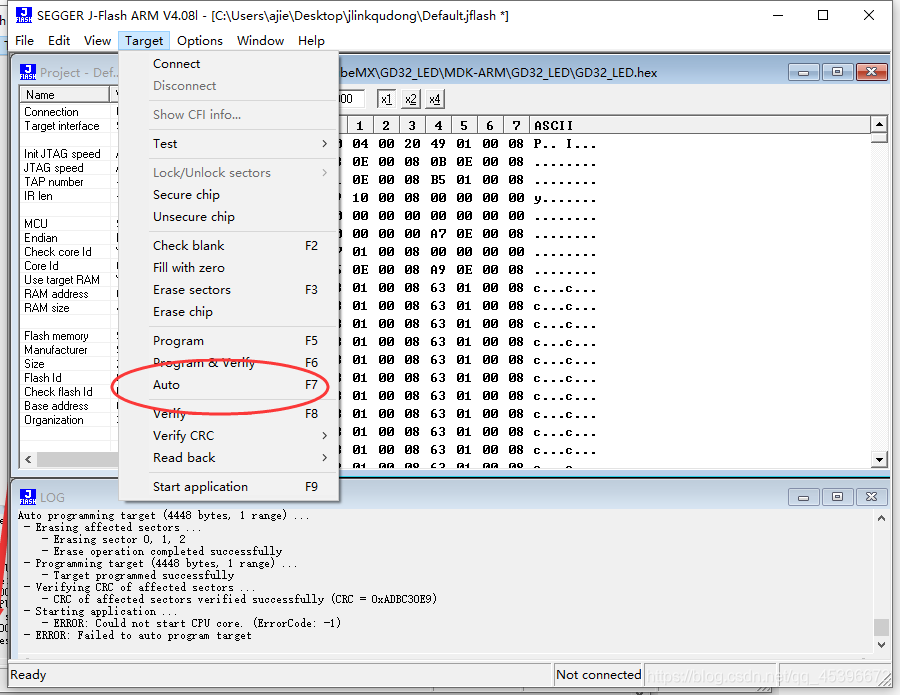Viewport: 900px width, 695px height.
Task: Select Verify F8 entry
Action: pyautogui.click(x=228, y=414)
